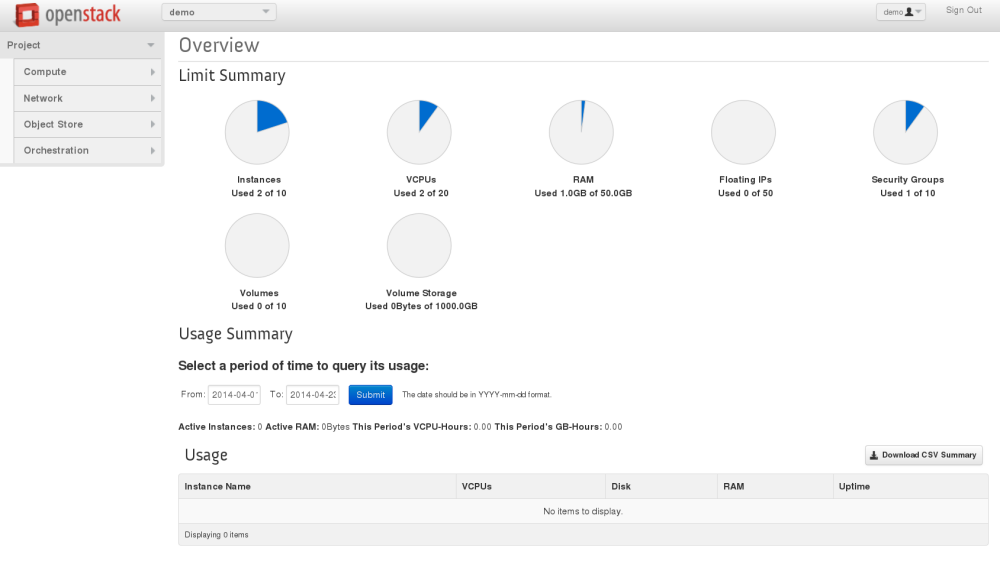Click the Floating IPs pie chart
Screen dimensions: 1000x564
[x=743, y=132]
